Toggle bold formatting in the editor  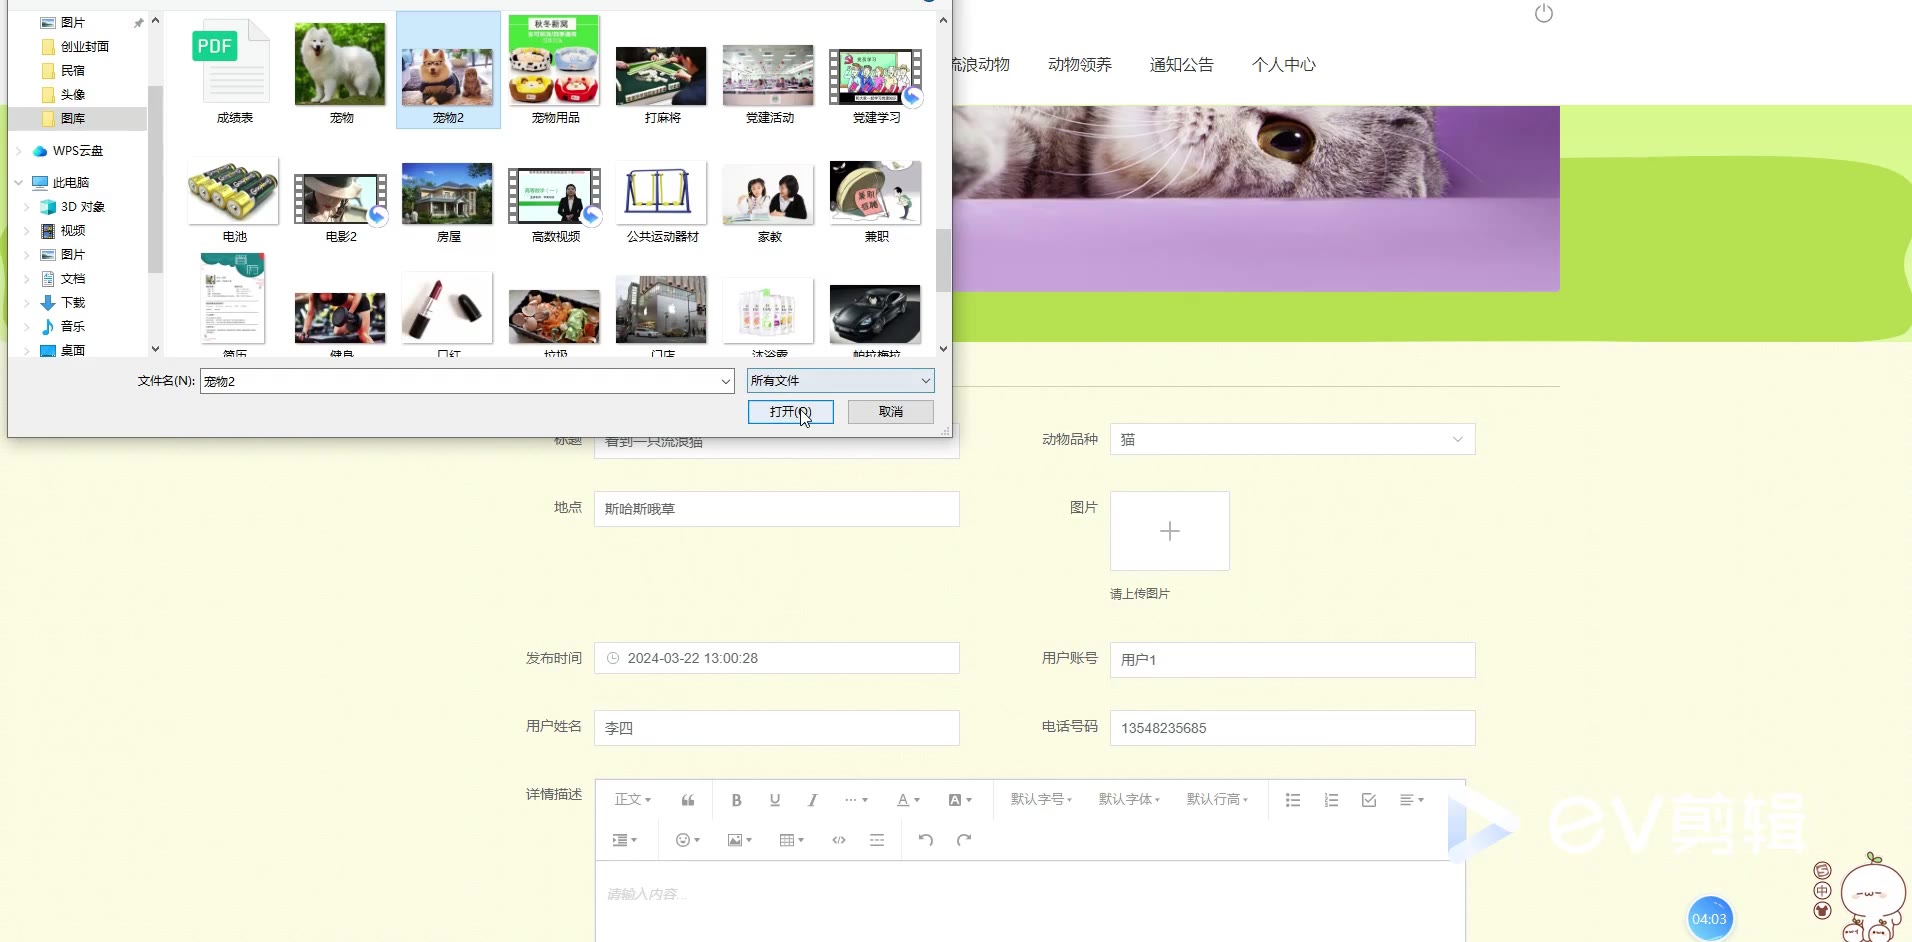pos(736,800)
